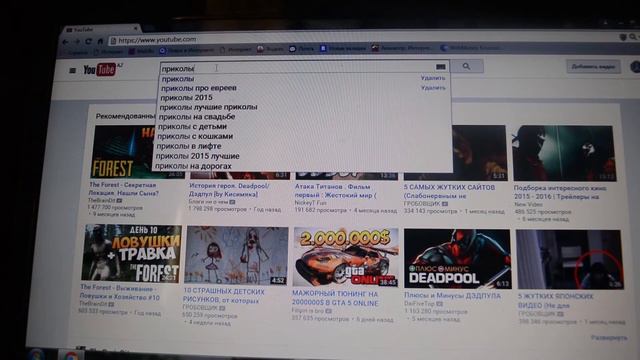Viewport: 640px width, 360px height.
Task: Open channel TheBrainDit under Секретная Локация
Action: (x=102, y=200)
